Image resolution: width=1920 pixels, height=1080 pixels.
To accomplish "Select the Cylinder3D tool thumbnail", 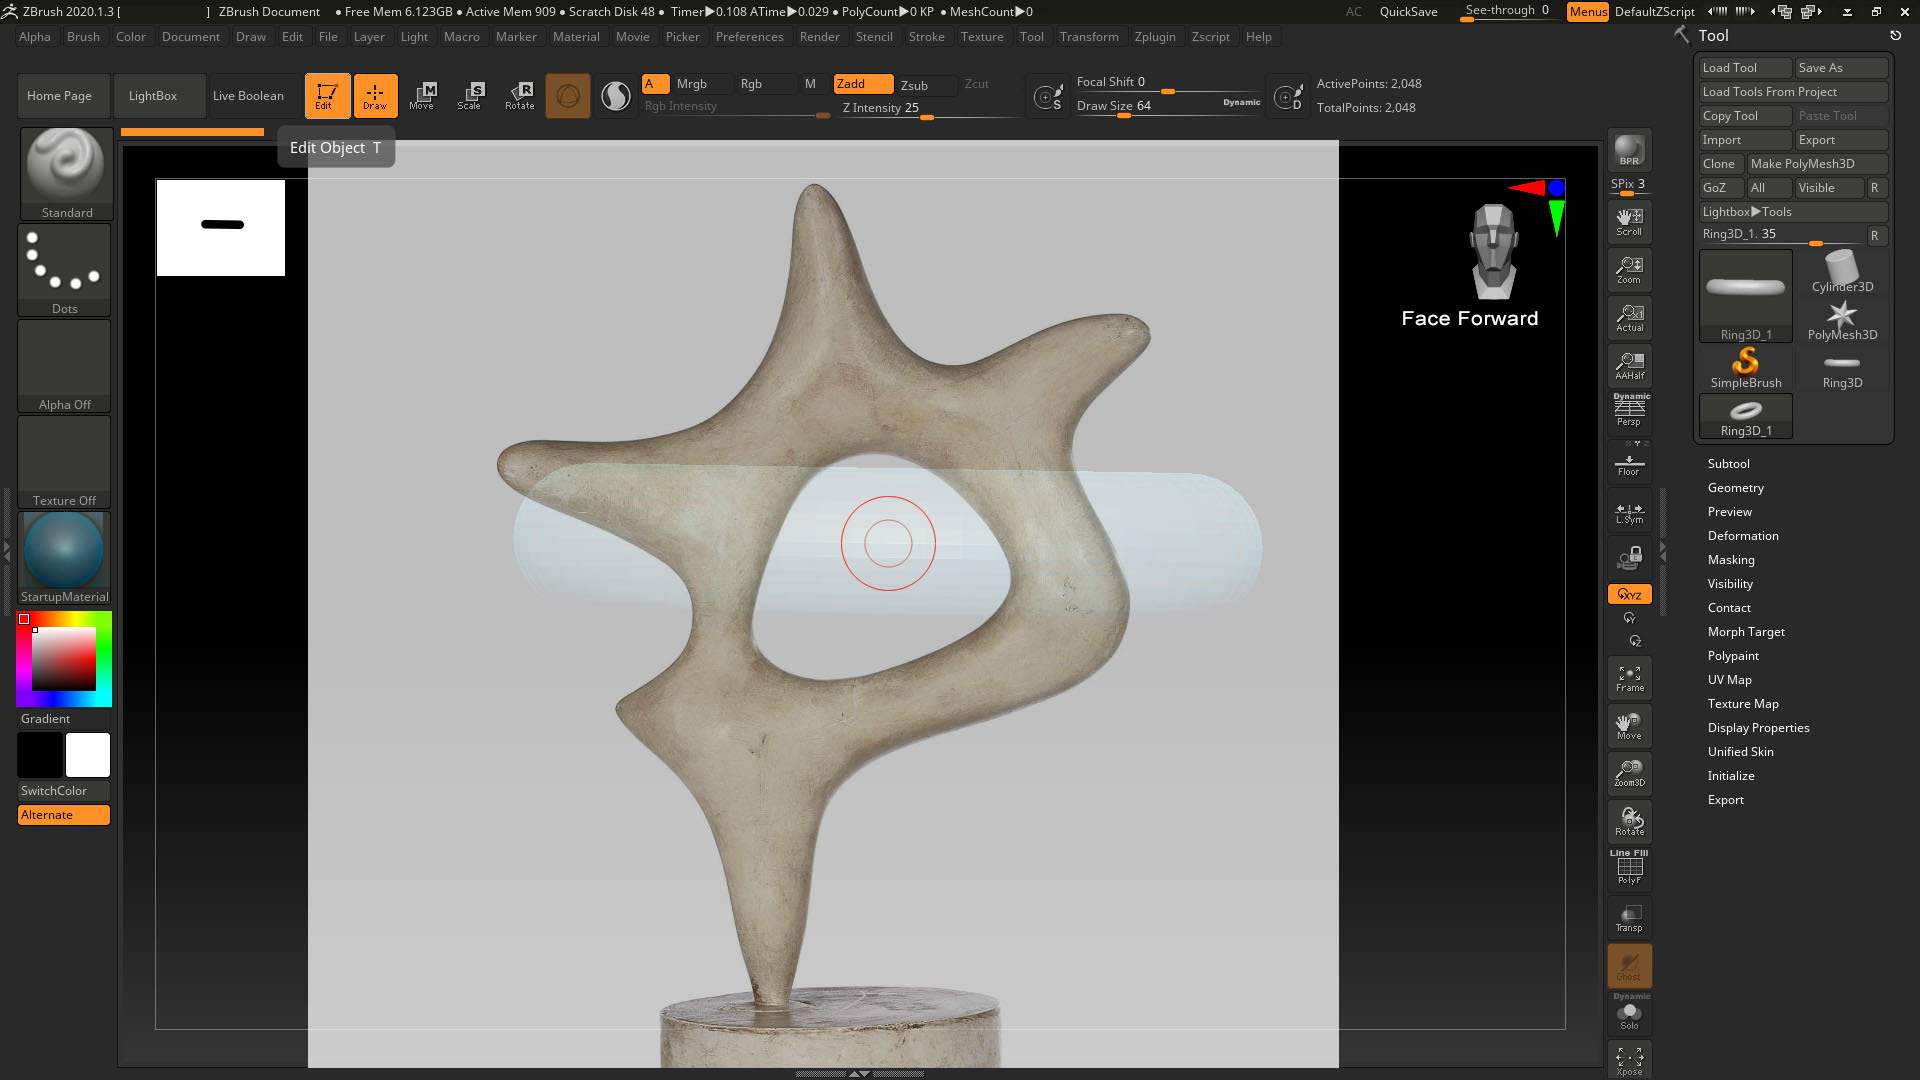I will (1842, 271).
